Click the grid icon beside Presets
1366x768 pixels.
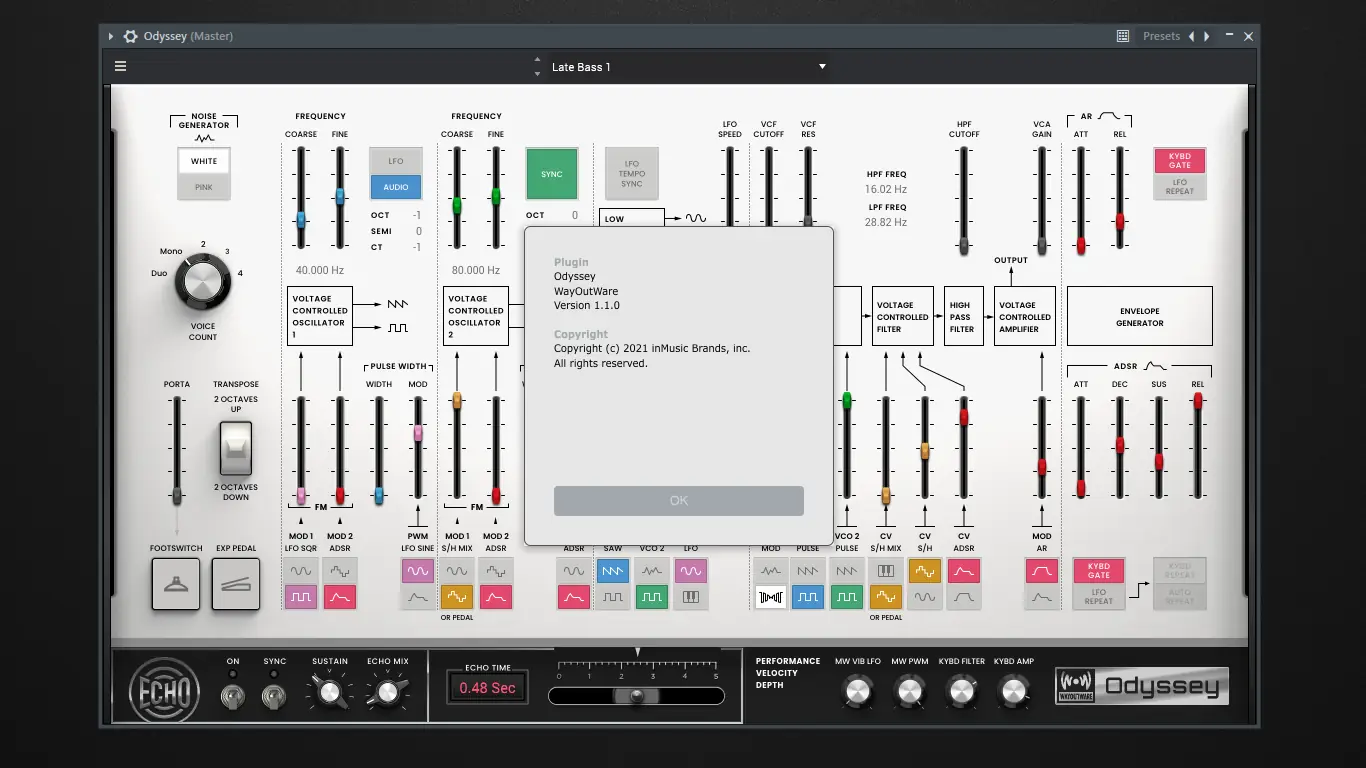click(1123, 36)
